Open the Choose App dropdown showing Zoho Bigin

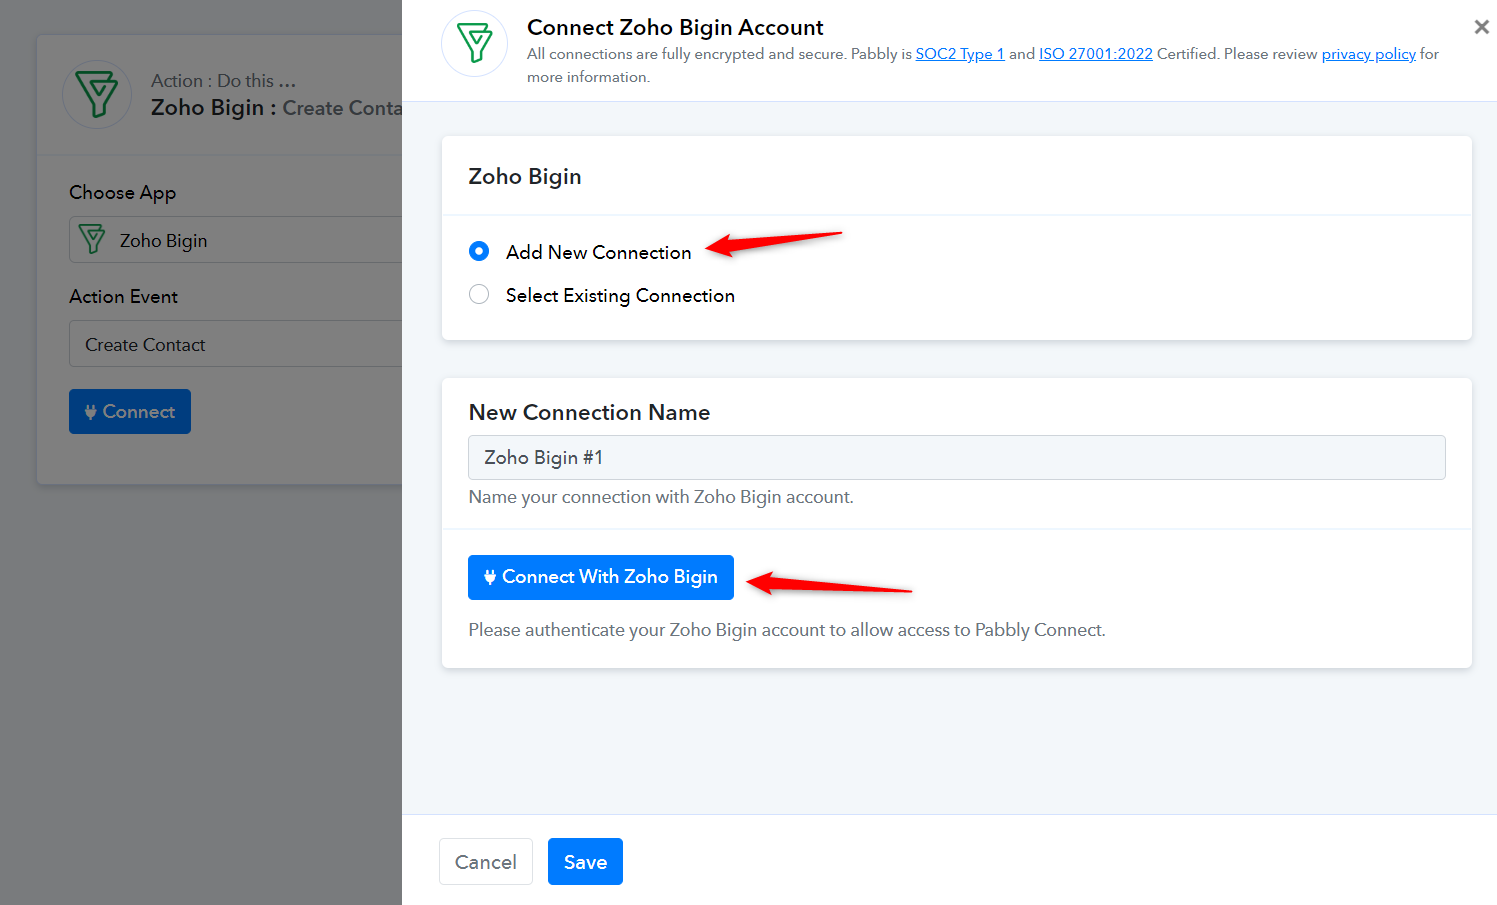236,240
